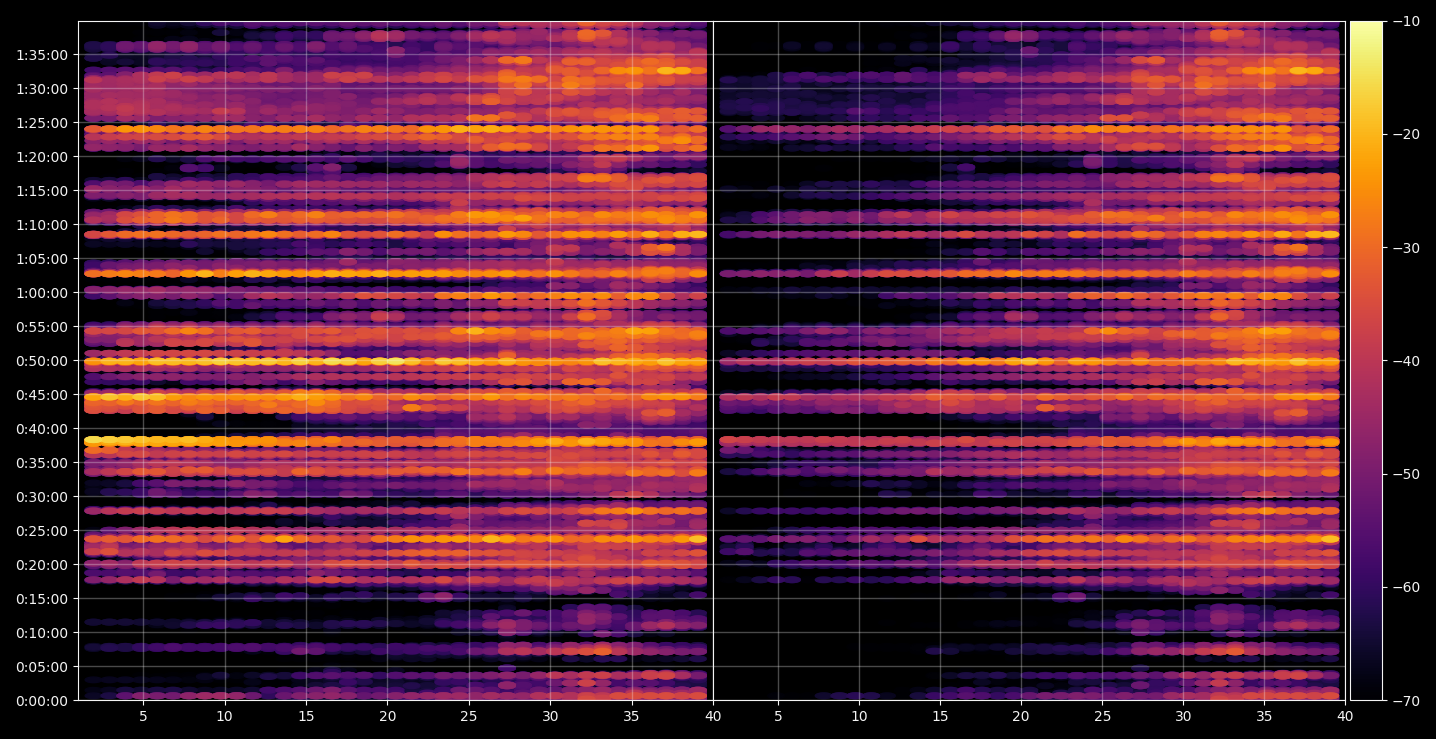Select the 0:40:00 time axis label

click(43, 429)
